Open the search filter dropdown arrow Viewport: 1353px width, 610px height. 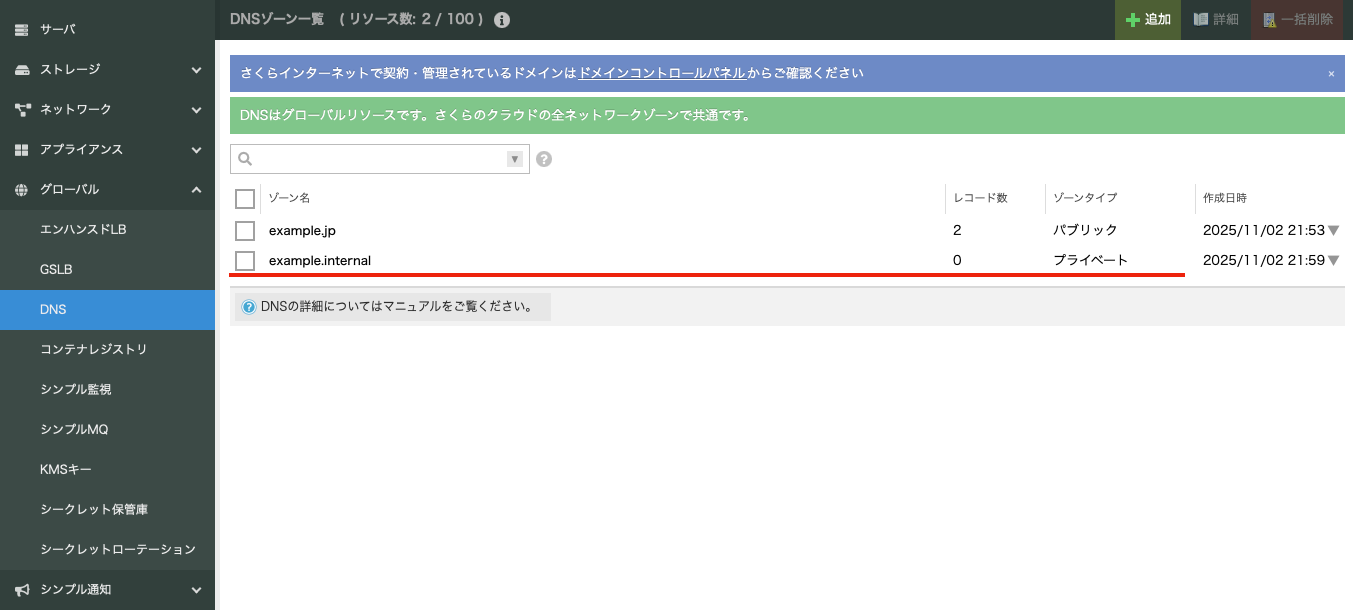(x=515, y=159)
